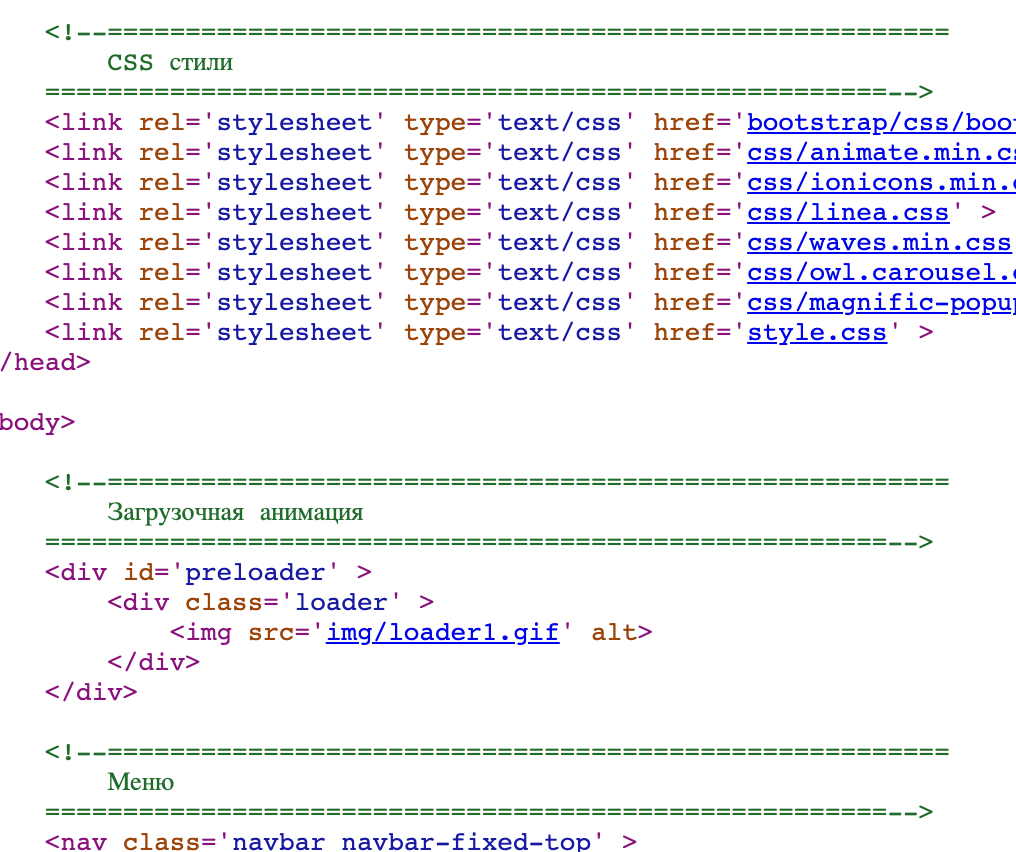1016x852 pixels.
Task: Open the img/loader1.gif image link
Action: point(442,633)
